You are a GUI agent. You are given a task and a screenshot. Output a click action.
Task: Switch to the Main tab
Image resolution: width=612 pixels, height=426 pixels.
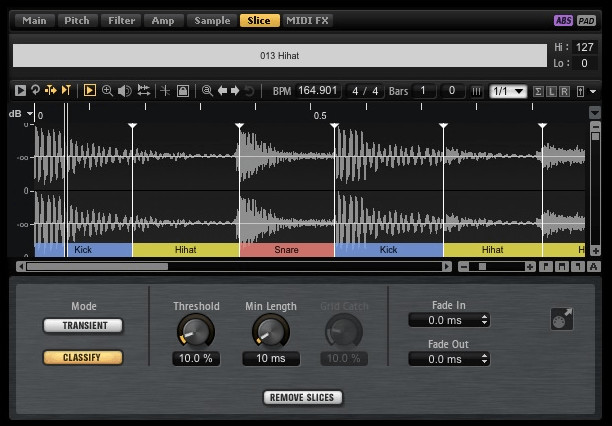tap(34, 20)
